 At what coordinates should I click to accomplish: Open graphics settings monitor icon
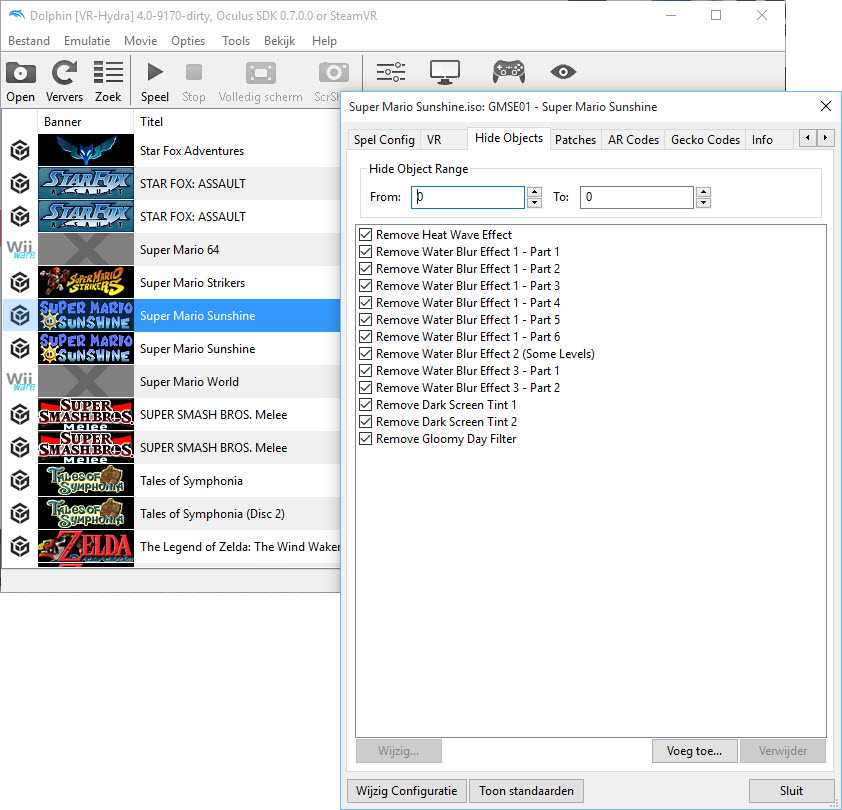pyautogui.click(x=445, y=72)
